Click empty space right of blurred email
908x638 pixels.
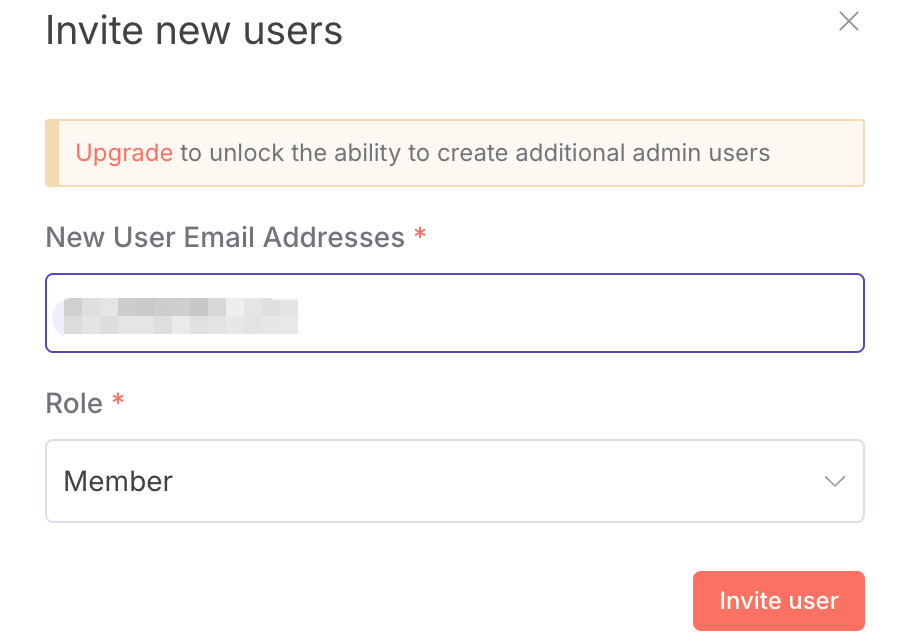(580, 313)
